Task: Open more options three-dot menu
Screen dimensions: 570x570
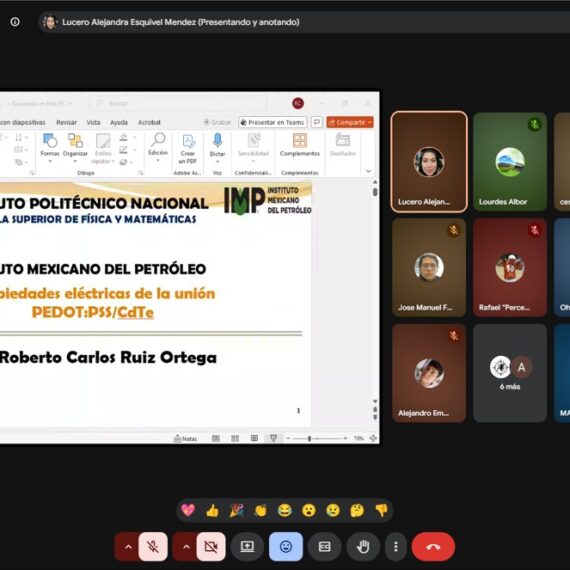Action: 396,546
